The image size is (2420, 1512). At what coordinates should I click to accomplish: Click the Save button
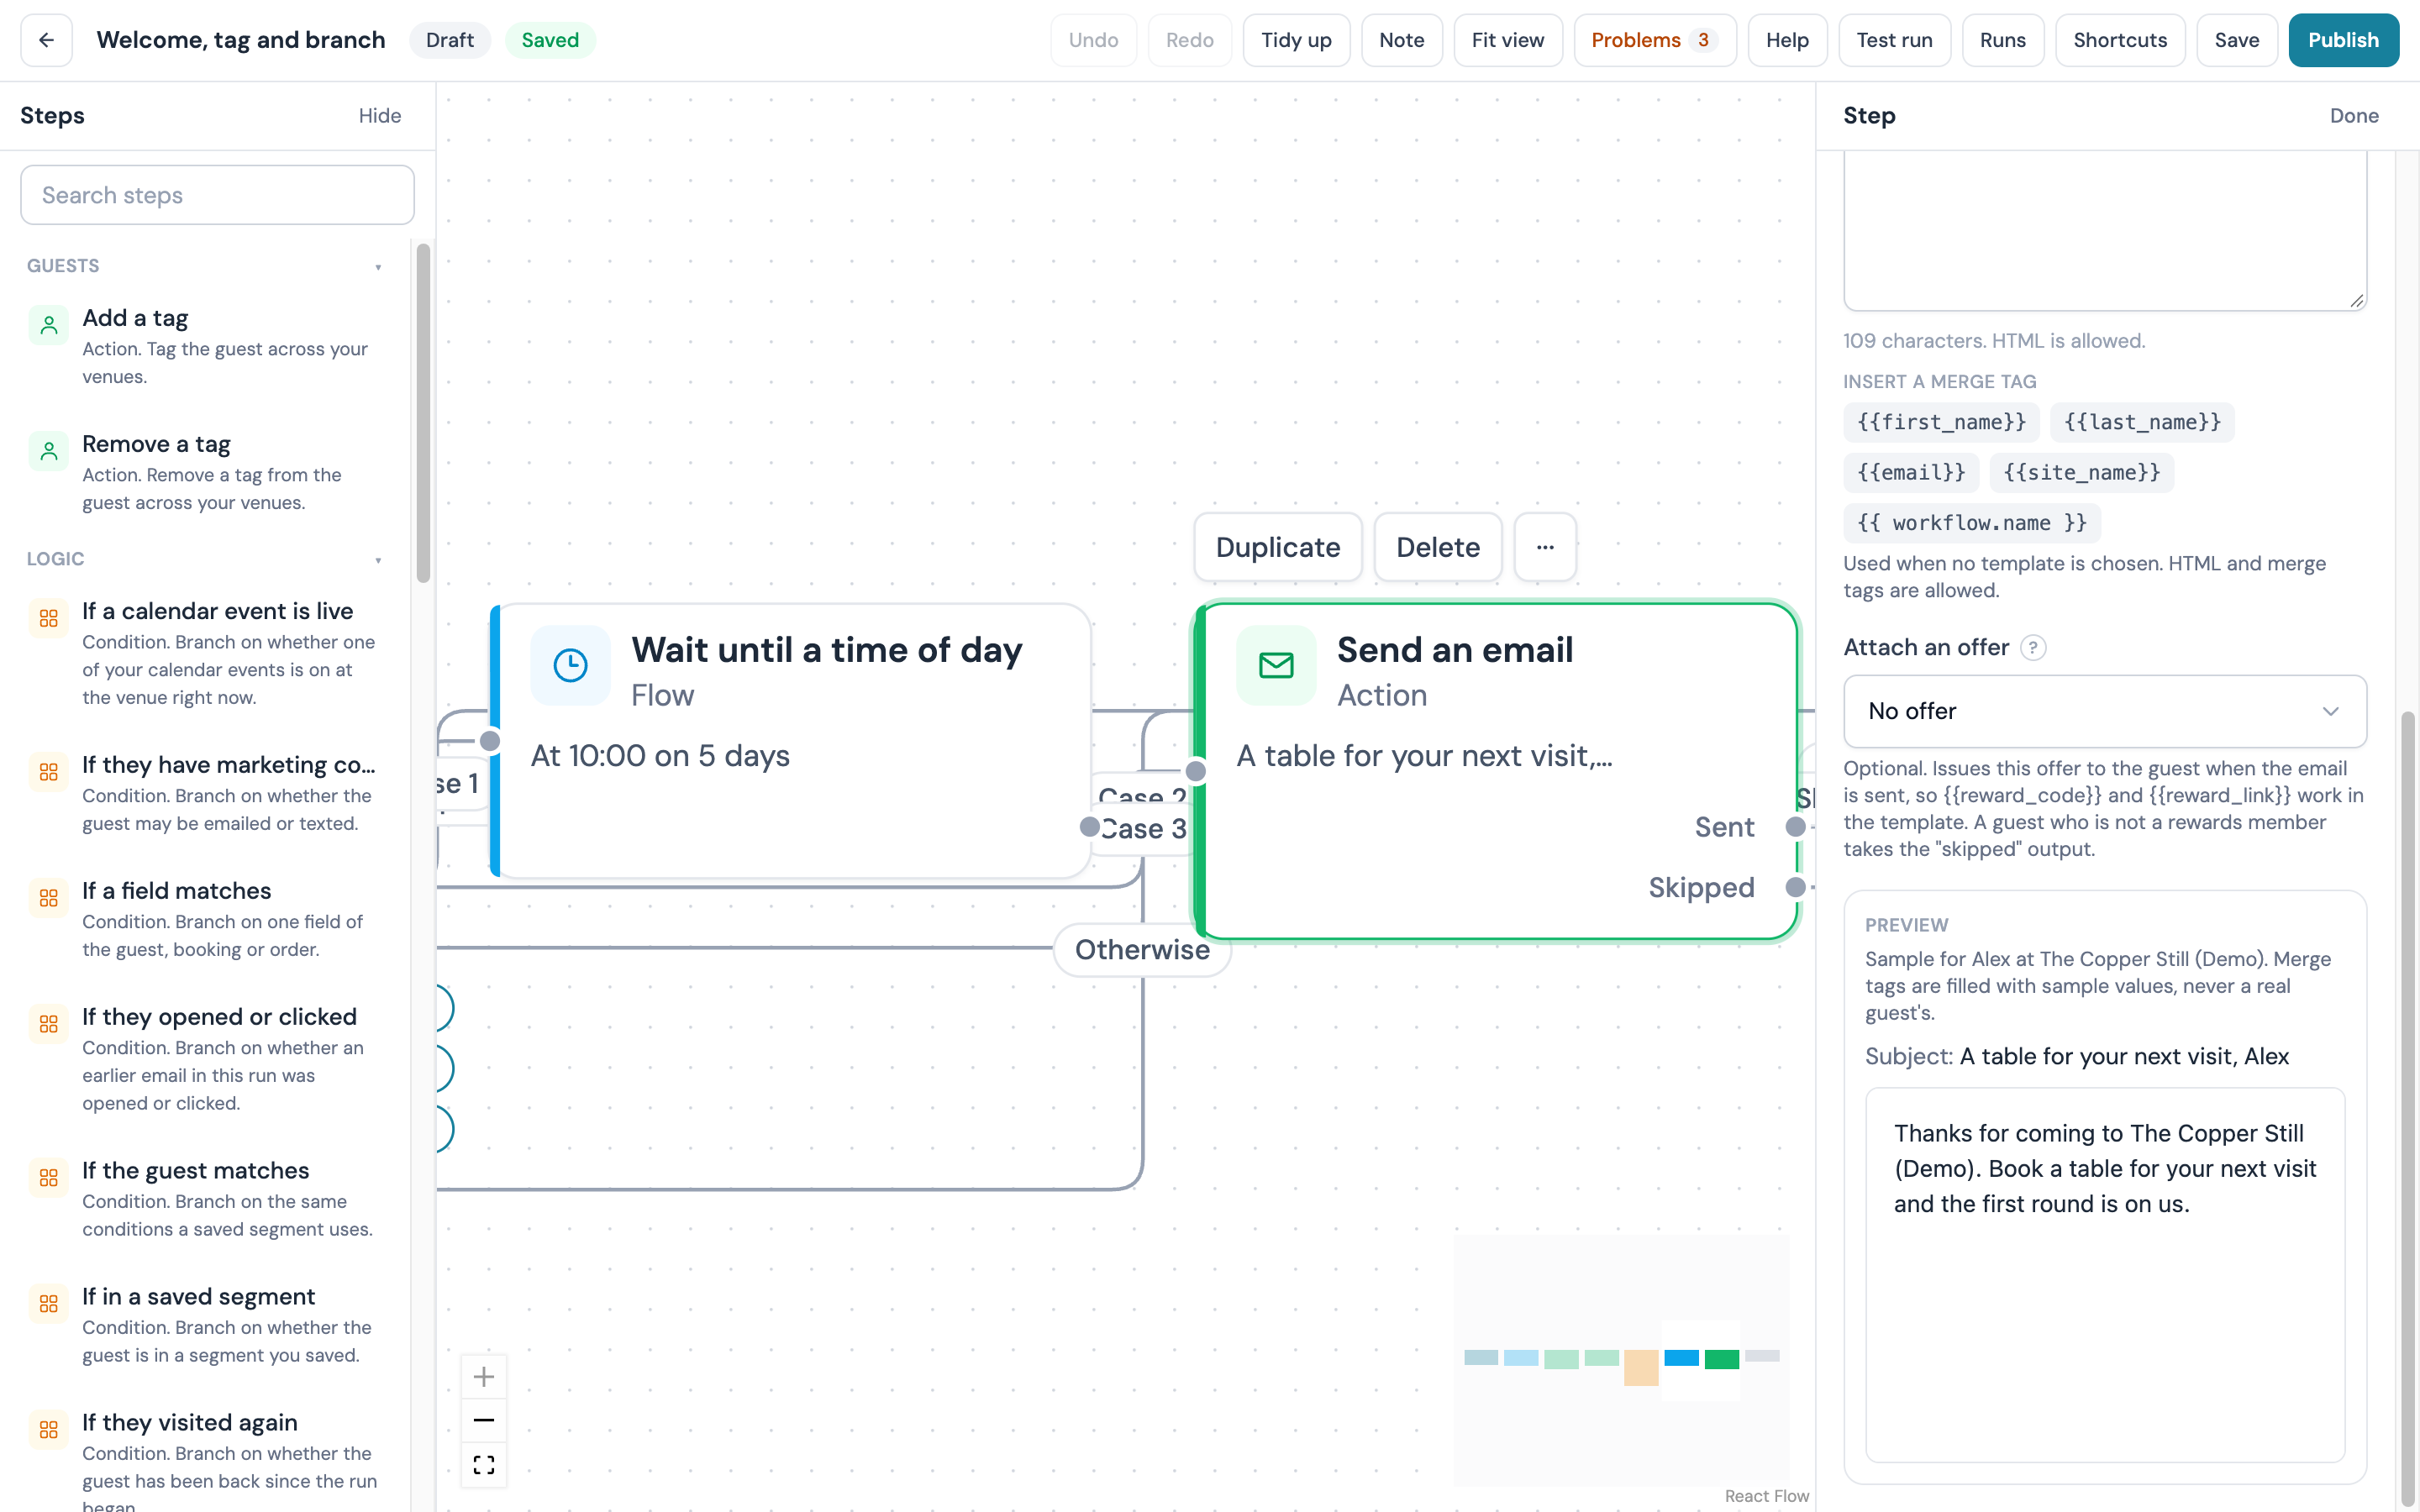tap(2237, 40)
